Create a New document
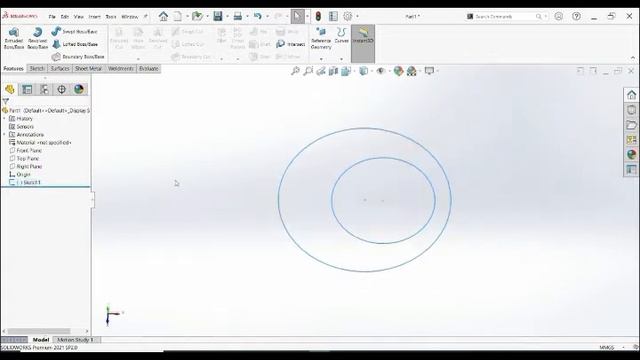The width and height of the screenshot is (640, 360). (178, 16)
